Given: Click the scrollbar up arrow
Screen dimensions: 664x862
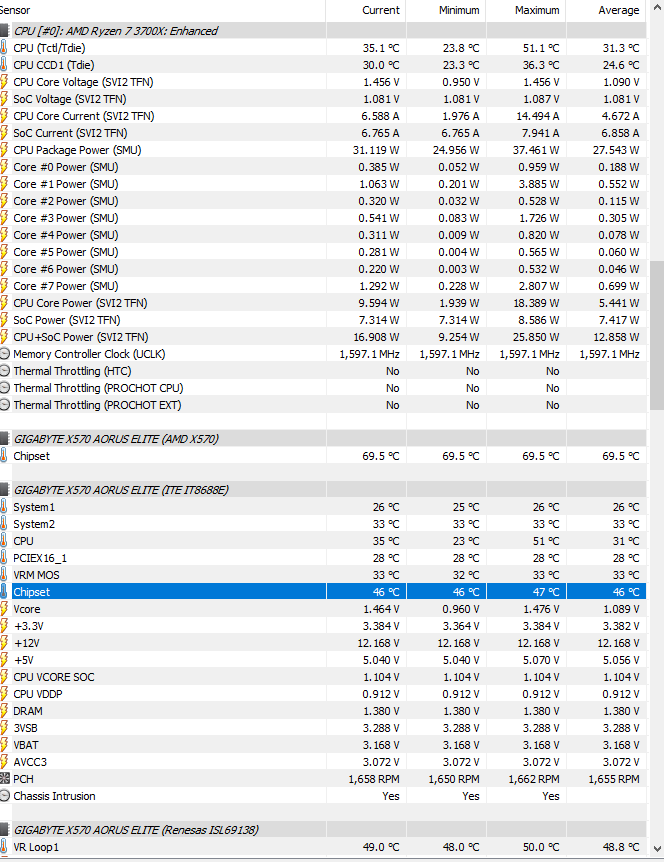Looking at the screenshot, I should (657, 8).
